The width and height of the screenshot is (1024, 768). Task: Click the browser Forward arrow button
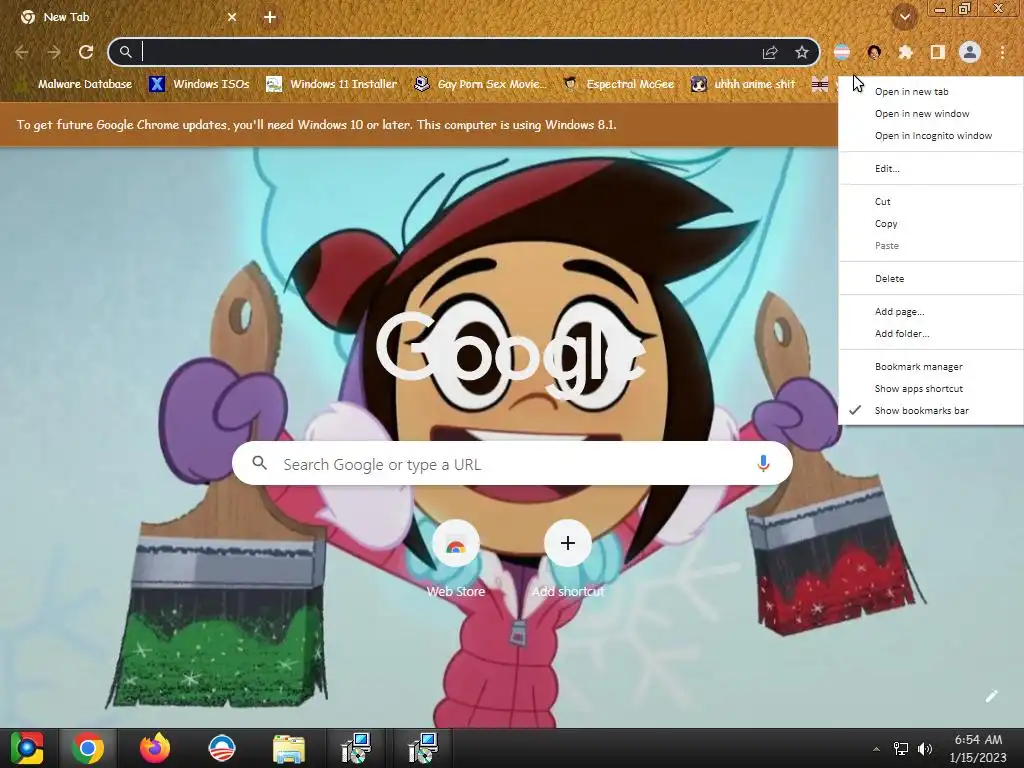[x=54, y=52]
